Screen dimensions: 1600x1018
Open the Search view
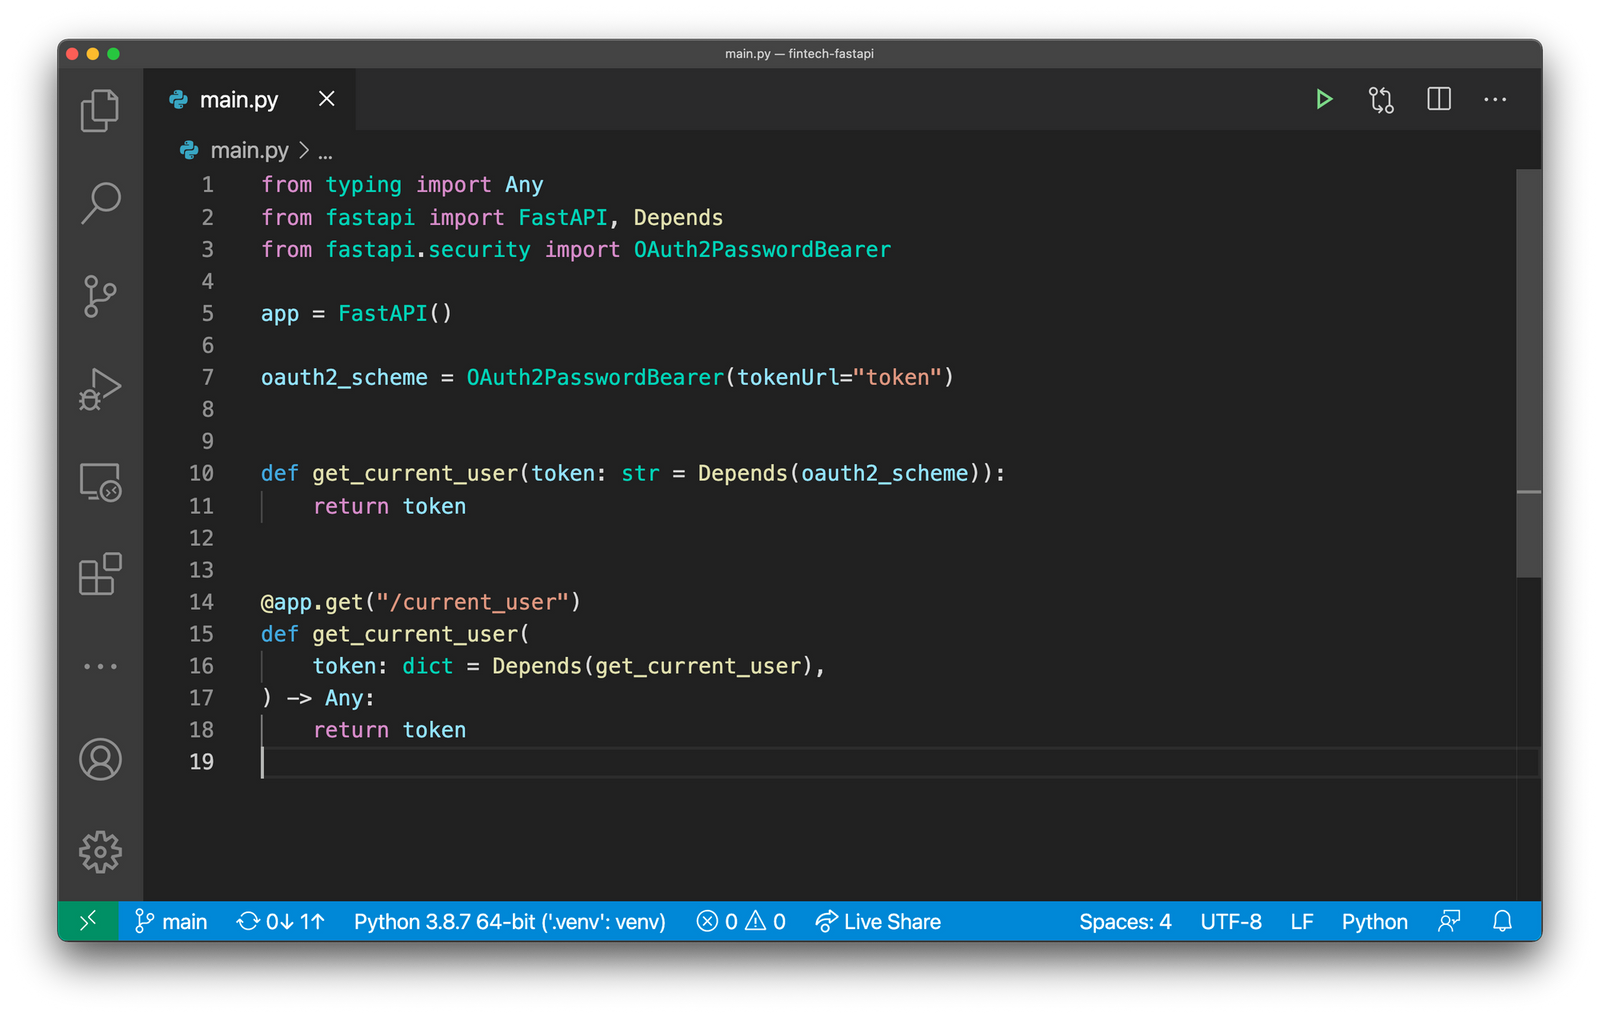pos(99,202)
